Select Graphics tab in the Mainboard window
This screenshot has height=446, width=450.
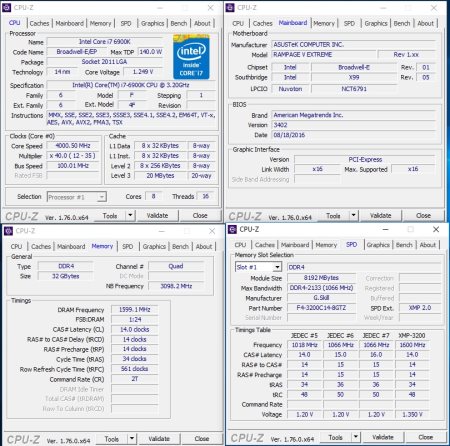pos(376,23)
